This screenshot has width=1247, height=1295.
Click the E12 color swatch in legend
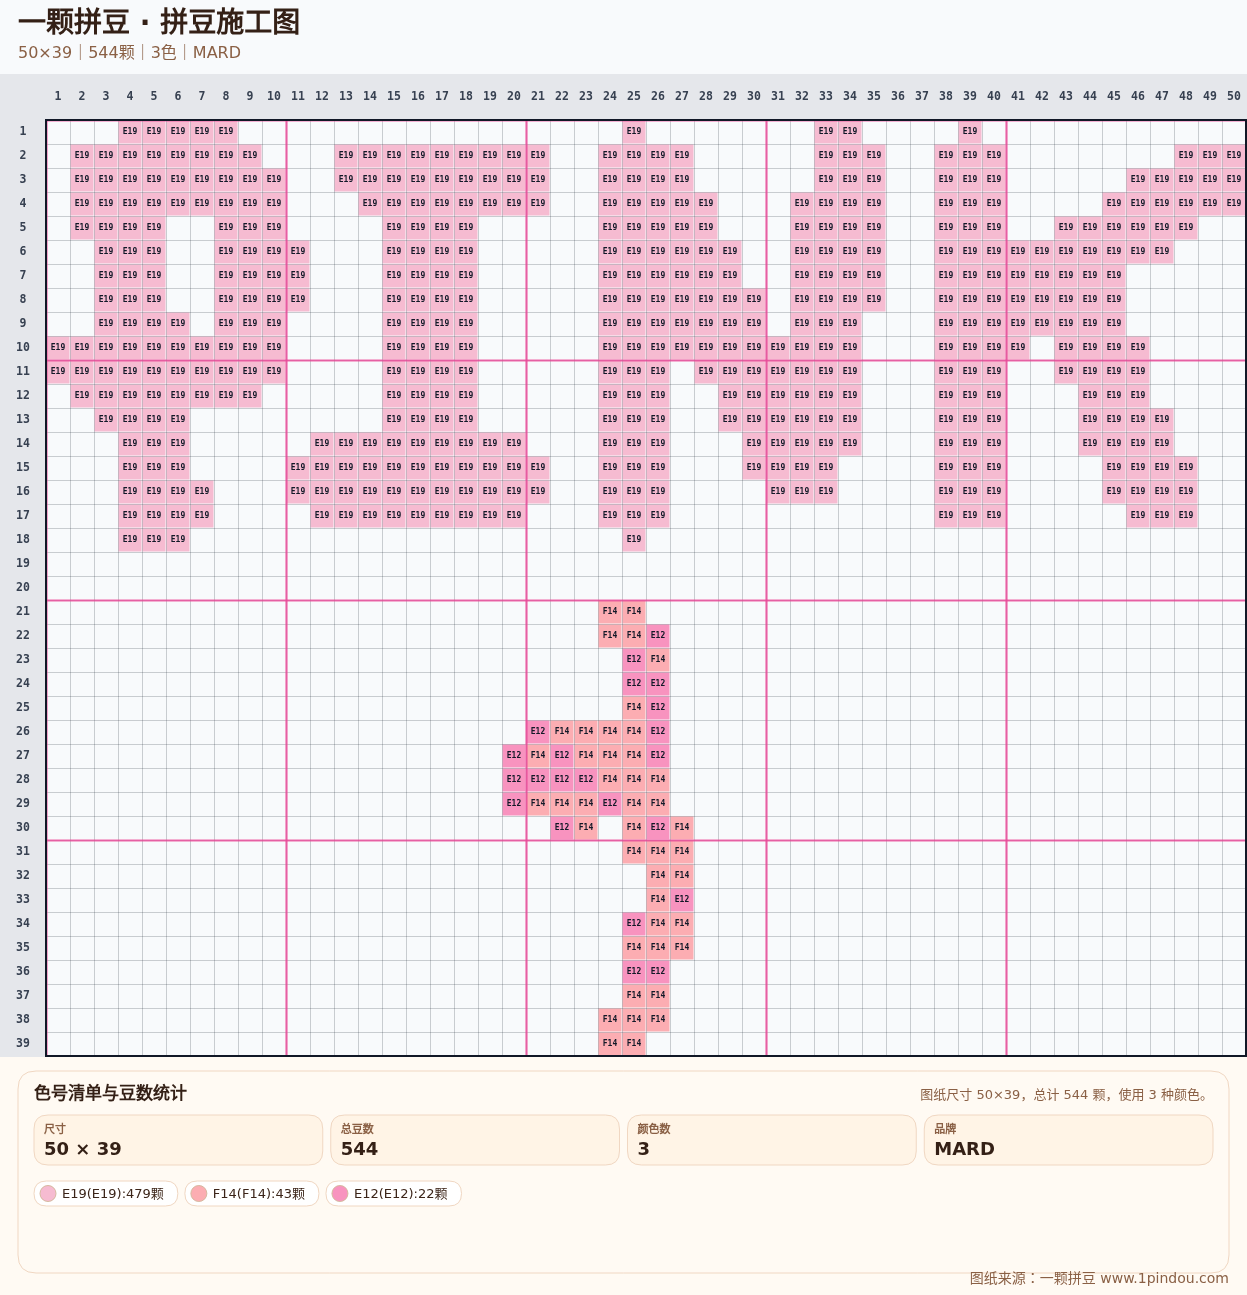pyautogui.click(x=340, y=1193)
